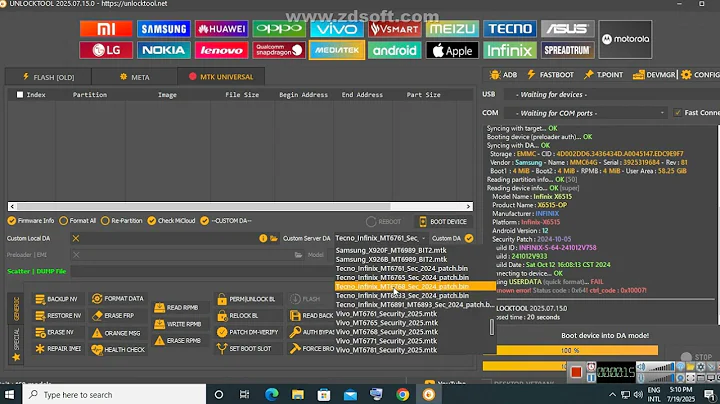Toggle the Fast Connect checkbox

678,112
